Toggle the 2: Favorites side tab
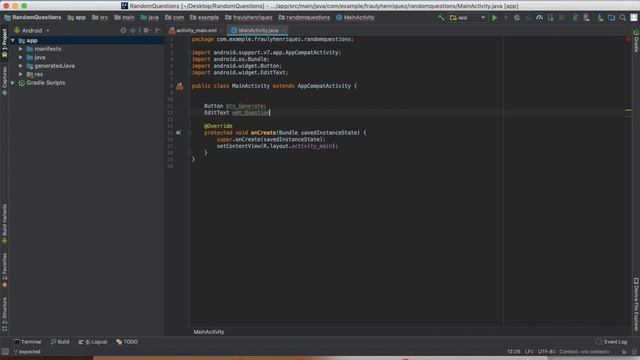This screenshot has height=360, width=640. [x=4, y=270]
